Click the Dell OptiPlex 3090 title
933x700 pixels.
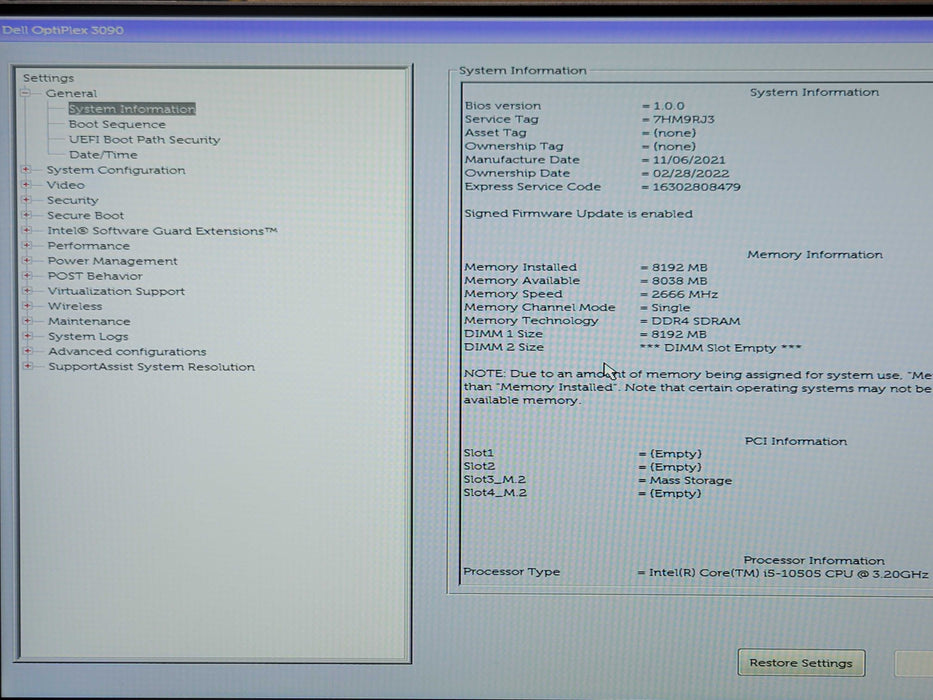(62, 30)
